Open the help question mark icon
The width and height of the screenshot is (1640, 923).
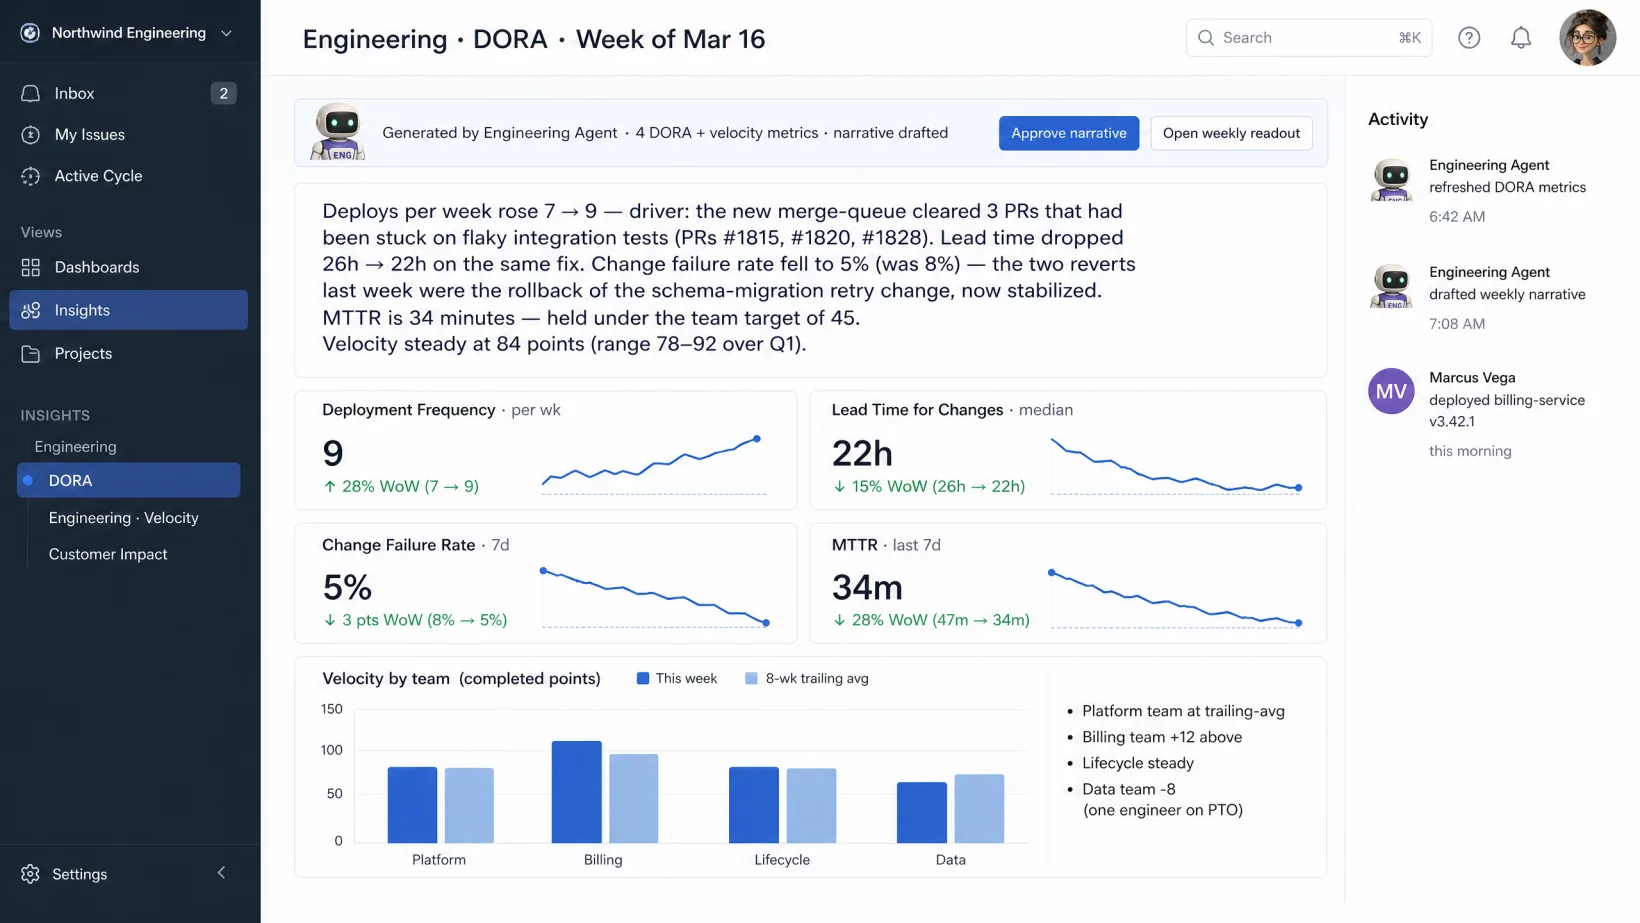(1469, 38)
